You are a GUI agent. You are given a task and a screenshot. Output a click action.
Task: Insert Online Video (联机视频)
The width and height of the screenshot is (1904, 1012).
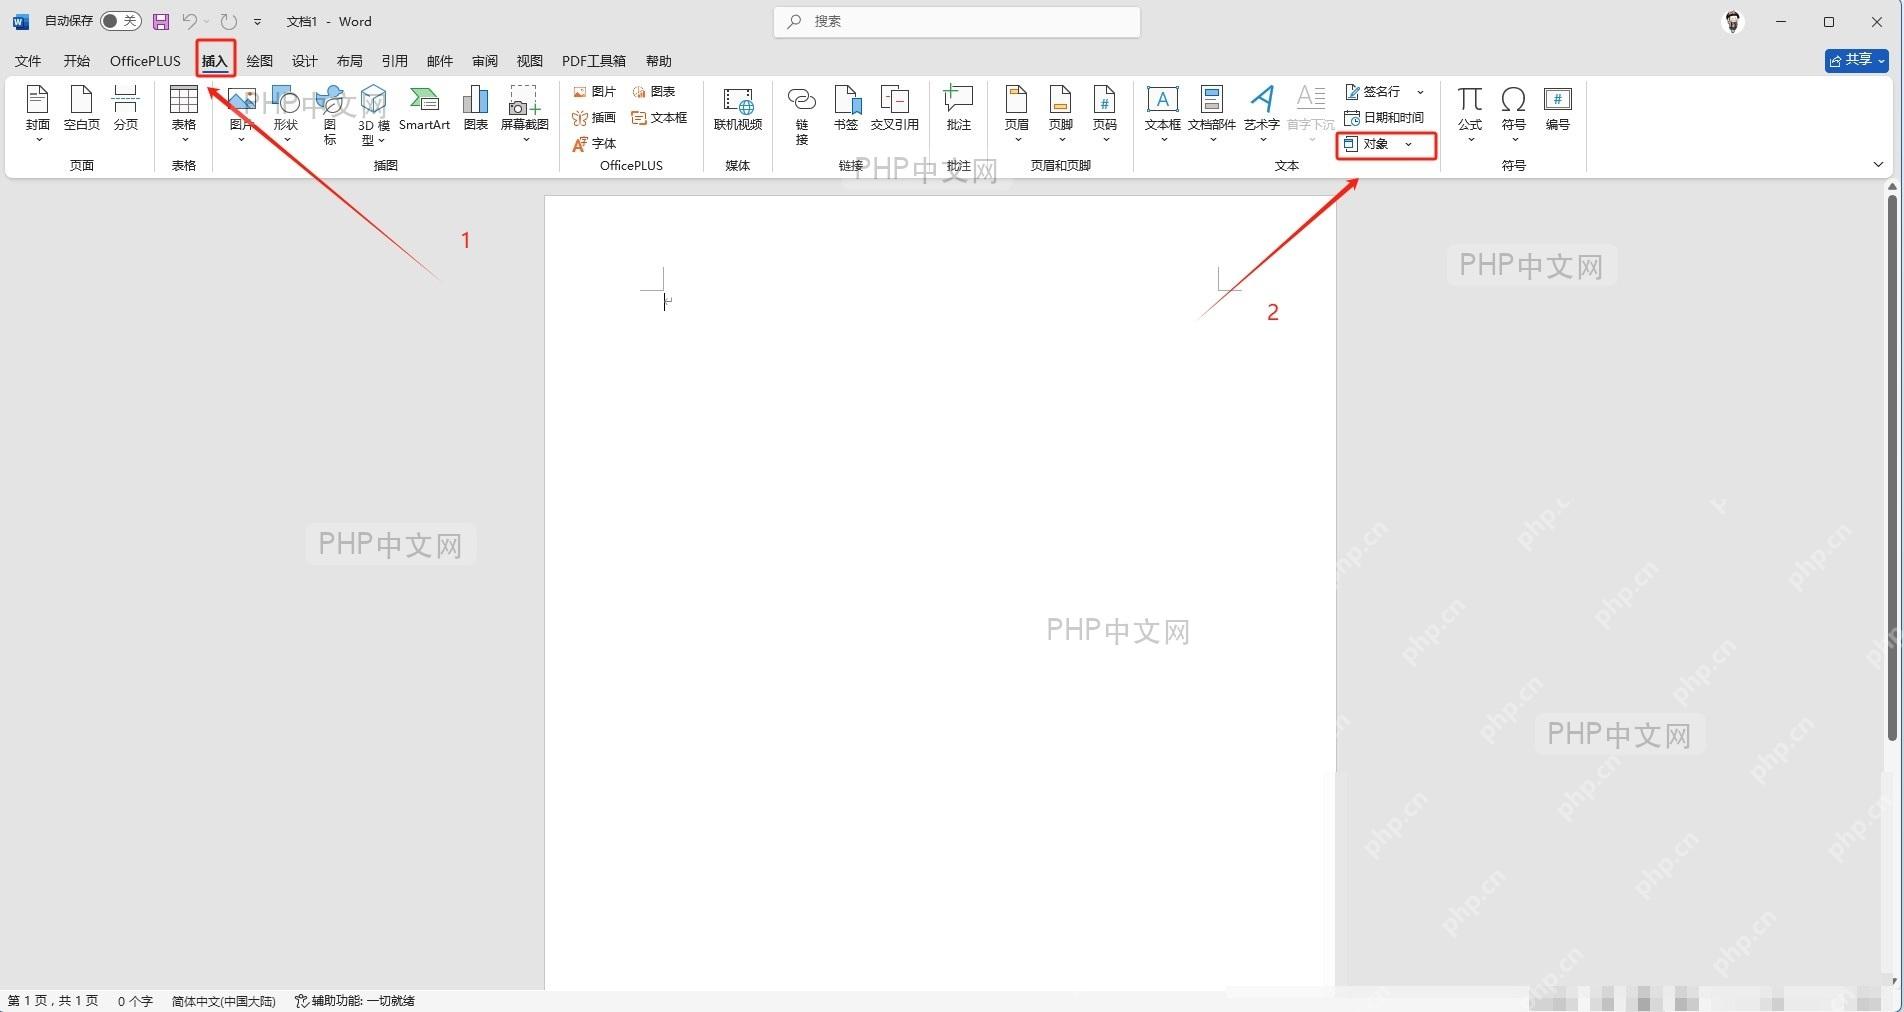(x=738, y=109)
